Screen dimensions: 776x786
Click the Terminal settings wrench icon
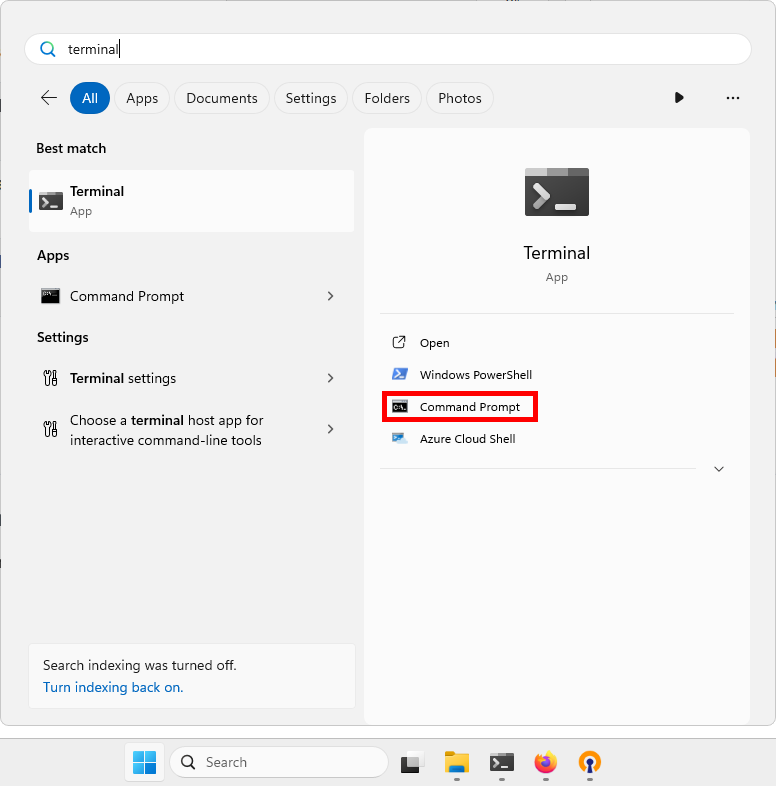click(51, 378)
